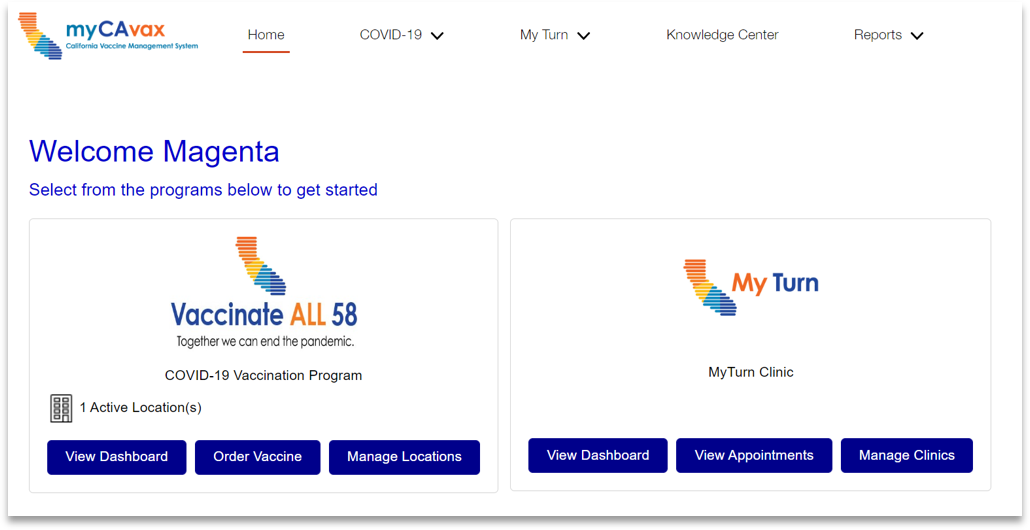Select the COVID-19 Vaccination Program title text
Screen dimensions: 1030x530
point(263,376)
